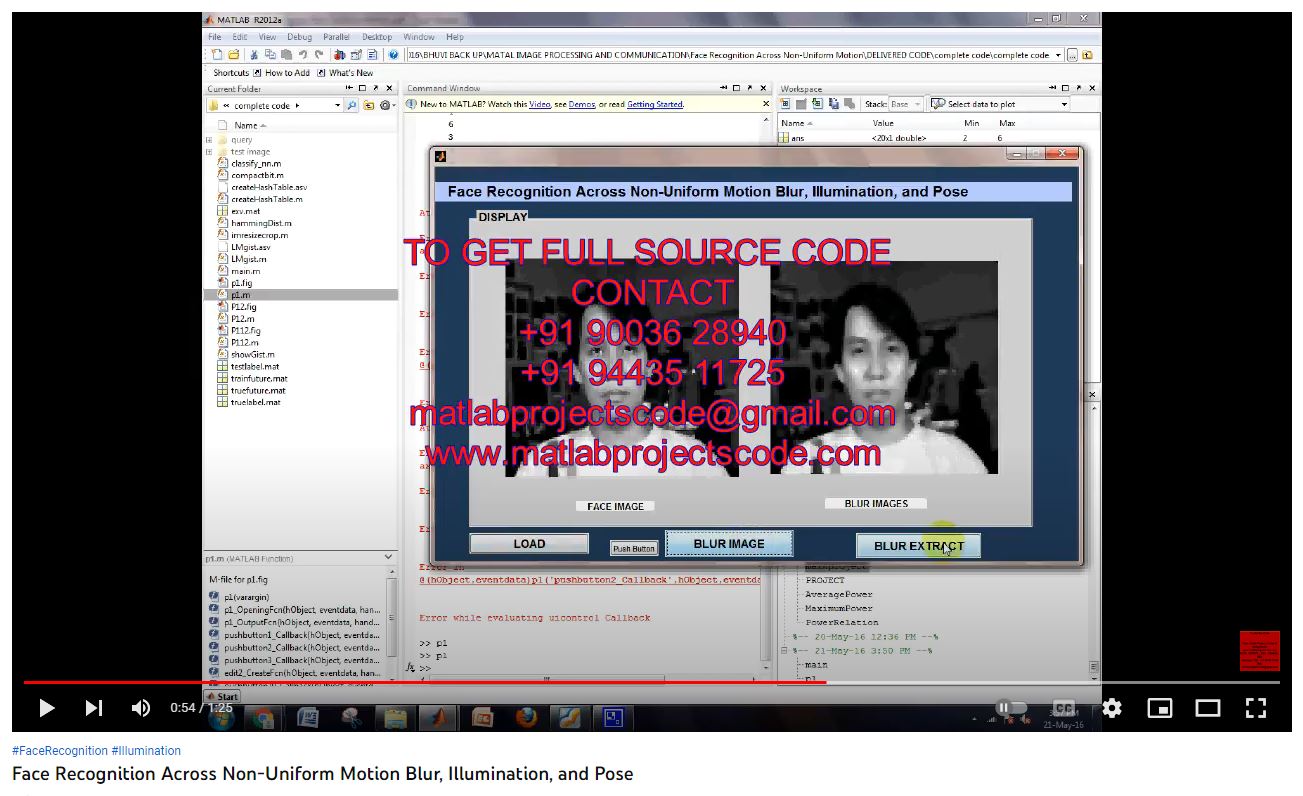
Task: Skip to the next video
Action: coord(94,708)
